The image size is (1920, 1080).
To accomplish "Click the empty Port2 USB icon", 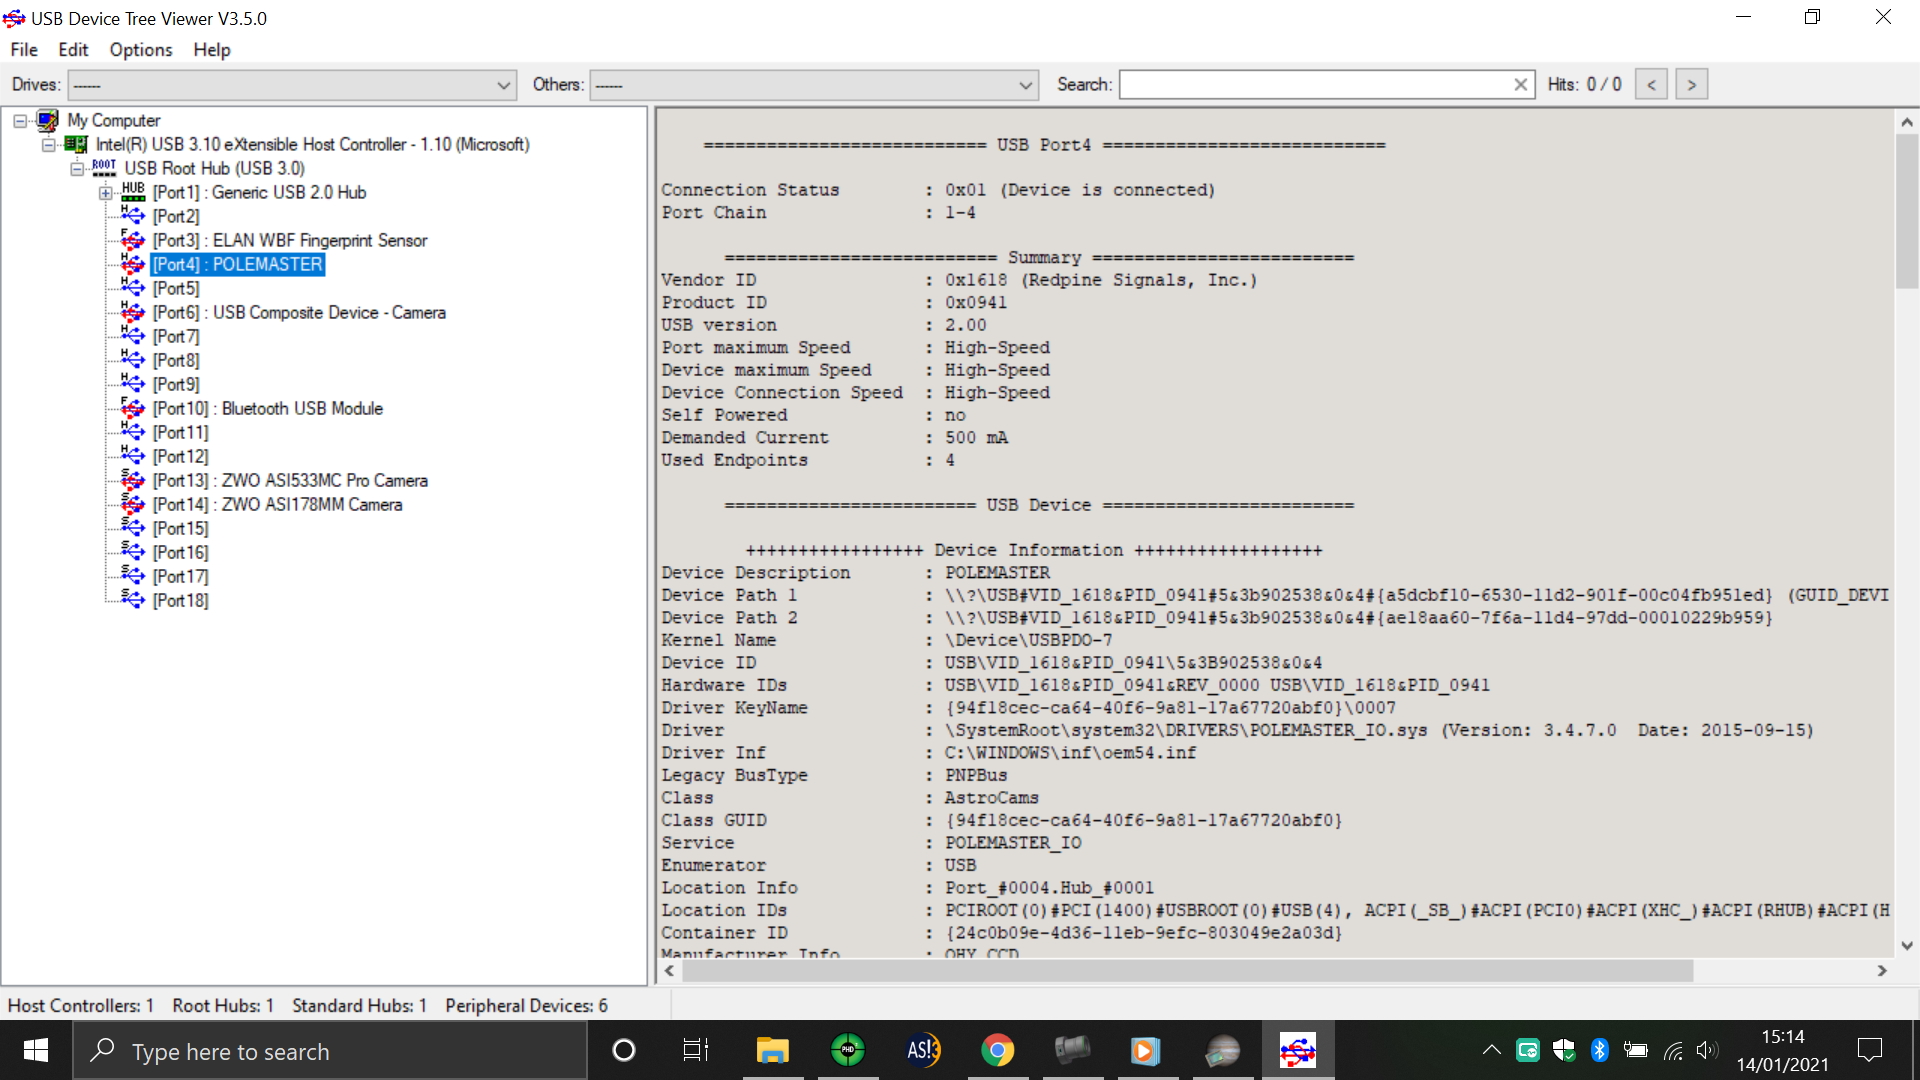I will tap(133, 216).
